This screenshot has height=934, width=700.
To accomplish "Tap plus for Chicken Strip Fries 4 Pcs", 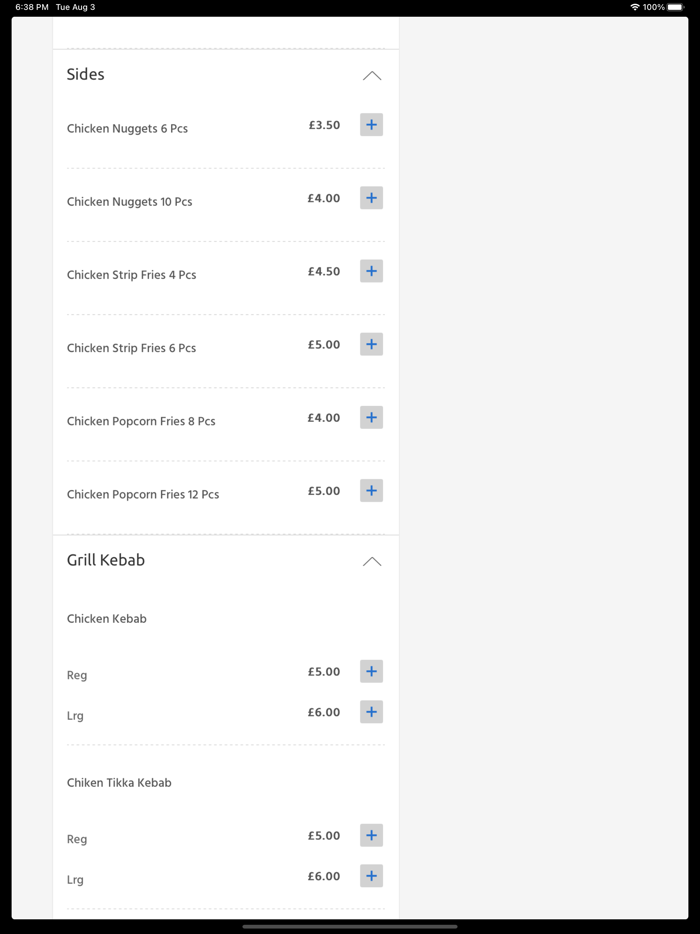I will (371, 271).
